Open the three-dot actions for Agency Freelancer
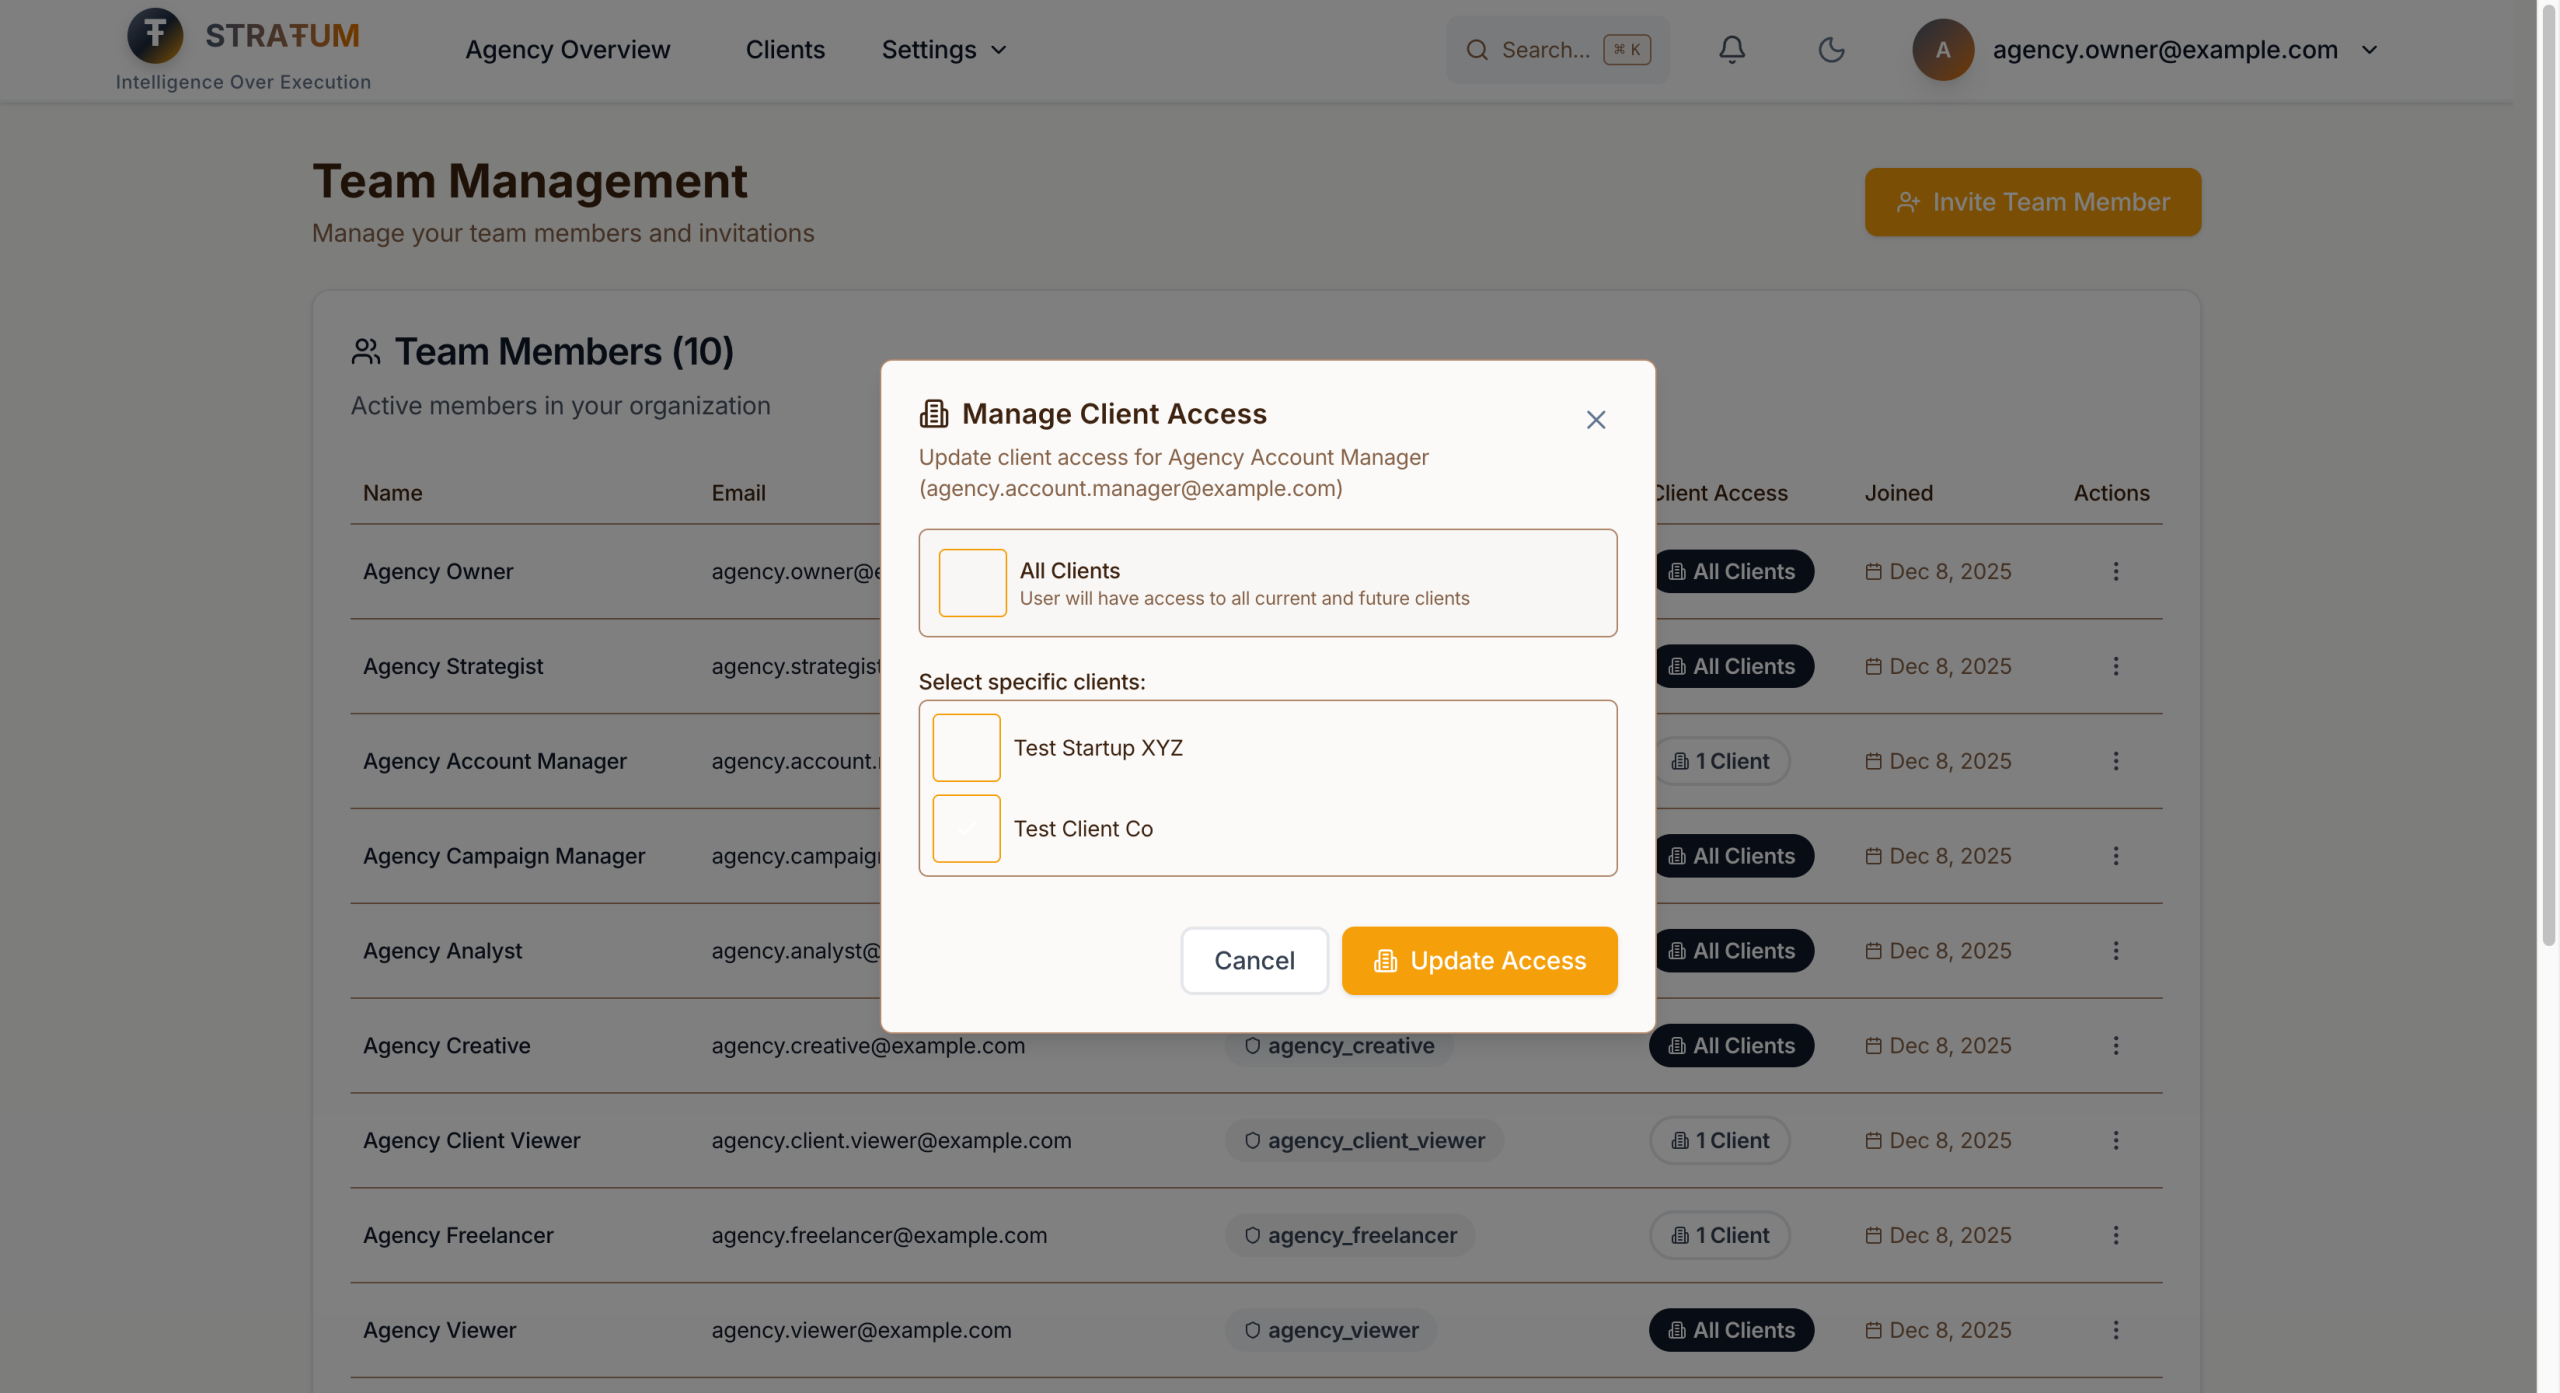Screen dimensions: 2560x1393 click(2115, 1235)
